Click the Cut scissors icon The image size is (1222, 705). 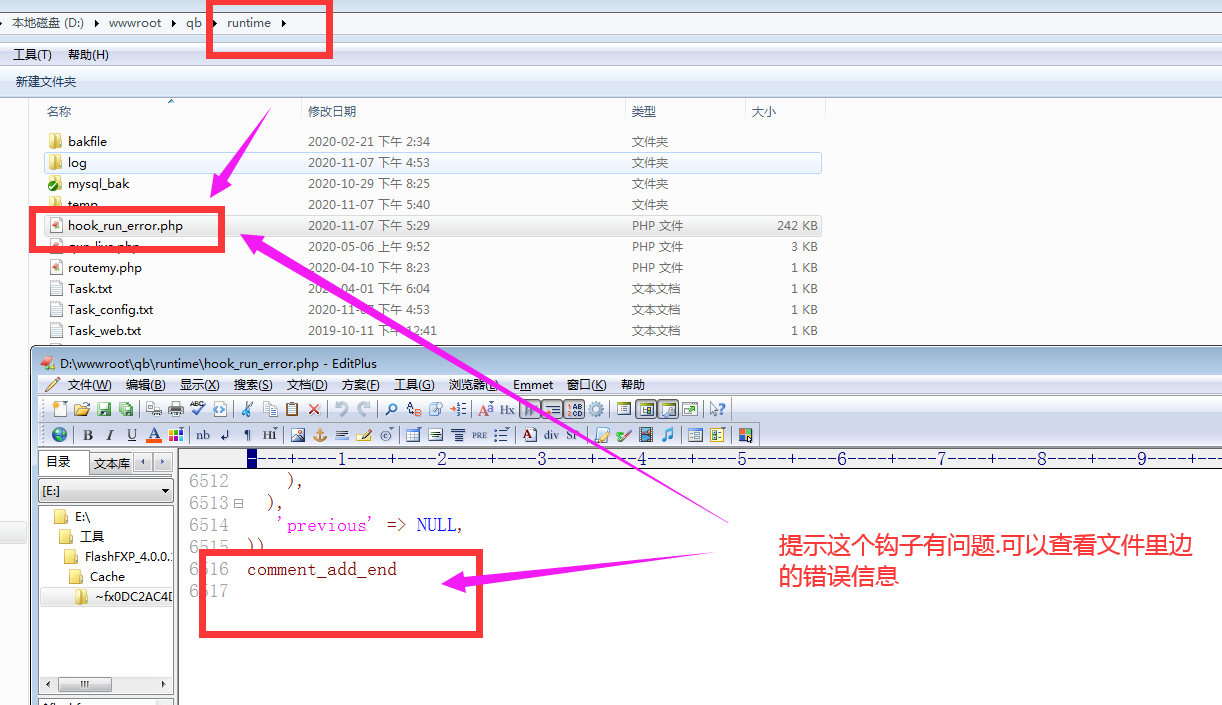pos(246,408)
